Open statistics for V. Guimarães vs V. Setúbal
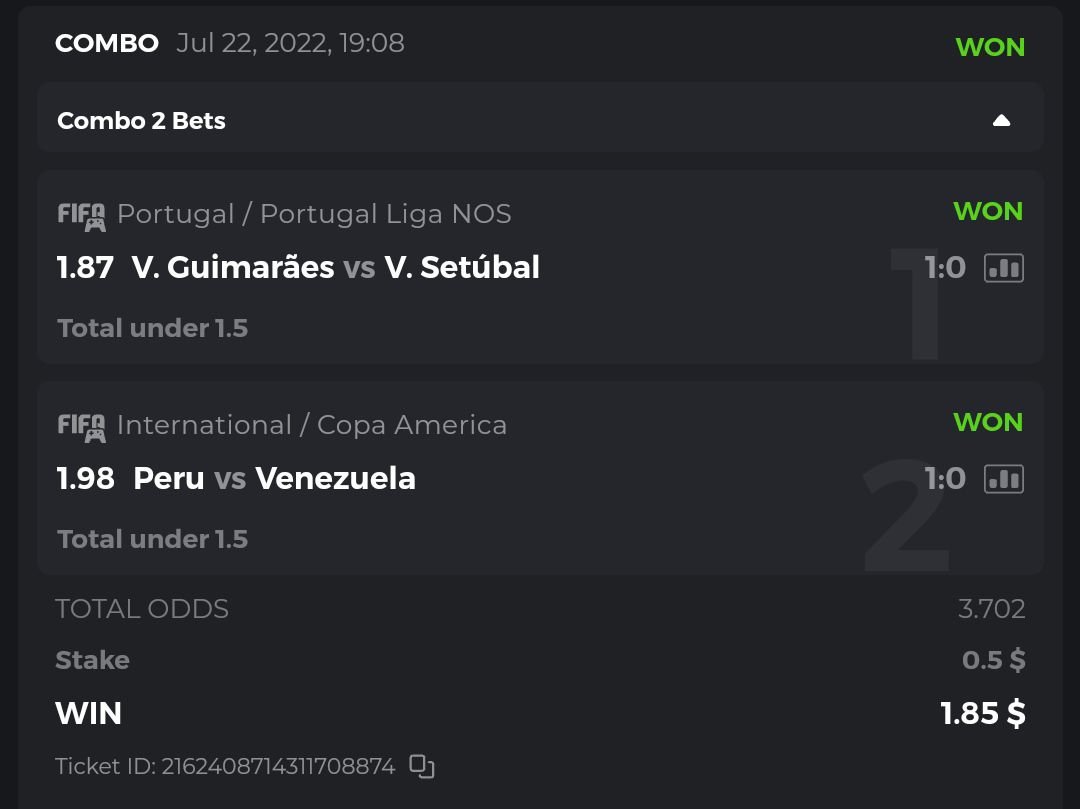This screenshot has width=1080, height=809. click(x=1003, y=268)
